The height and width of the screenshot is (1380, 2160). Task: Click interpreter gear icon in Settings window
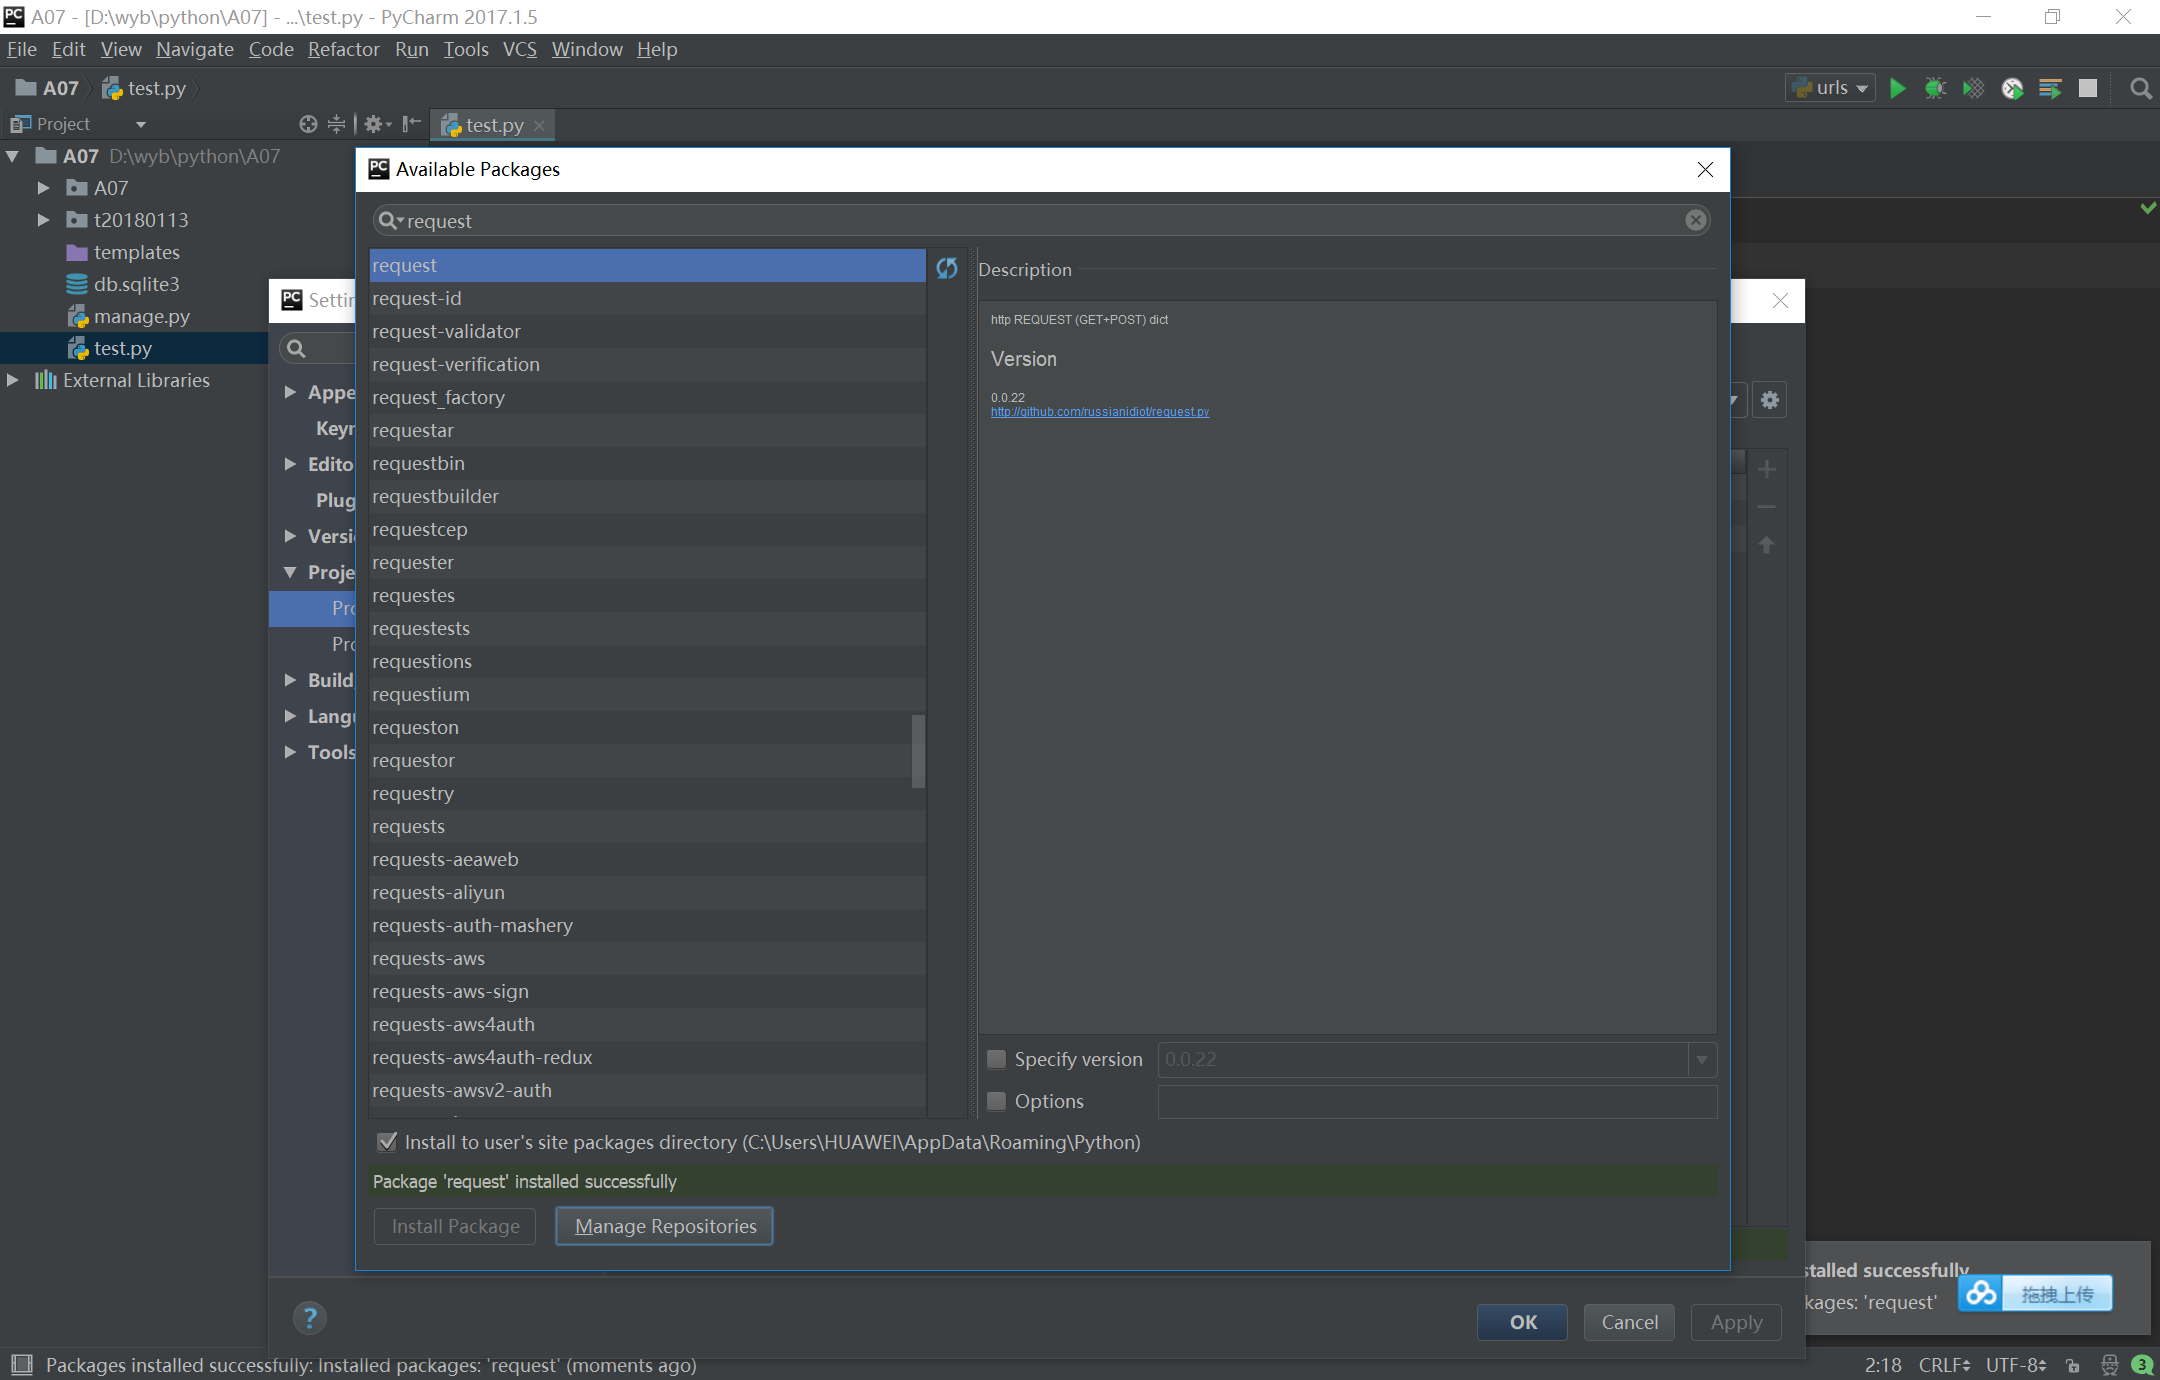point(1770,400)
